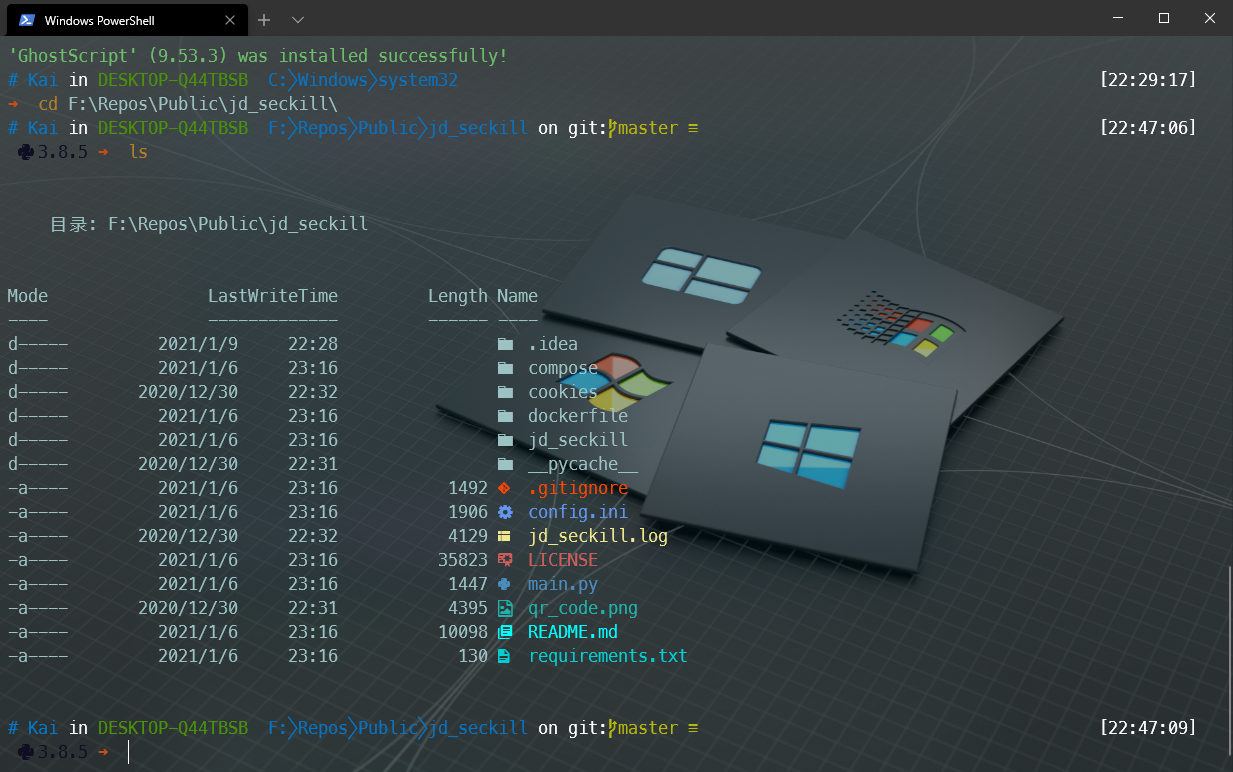
Task: Click the Mode column header
Action: (28, 296)
